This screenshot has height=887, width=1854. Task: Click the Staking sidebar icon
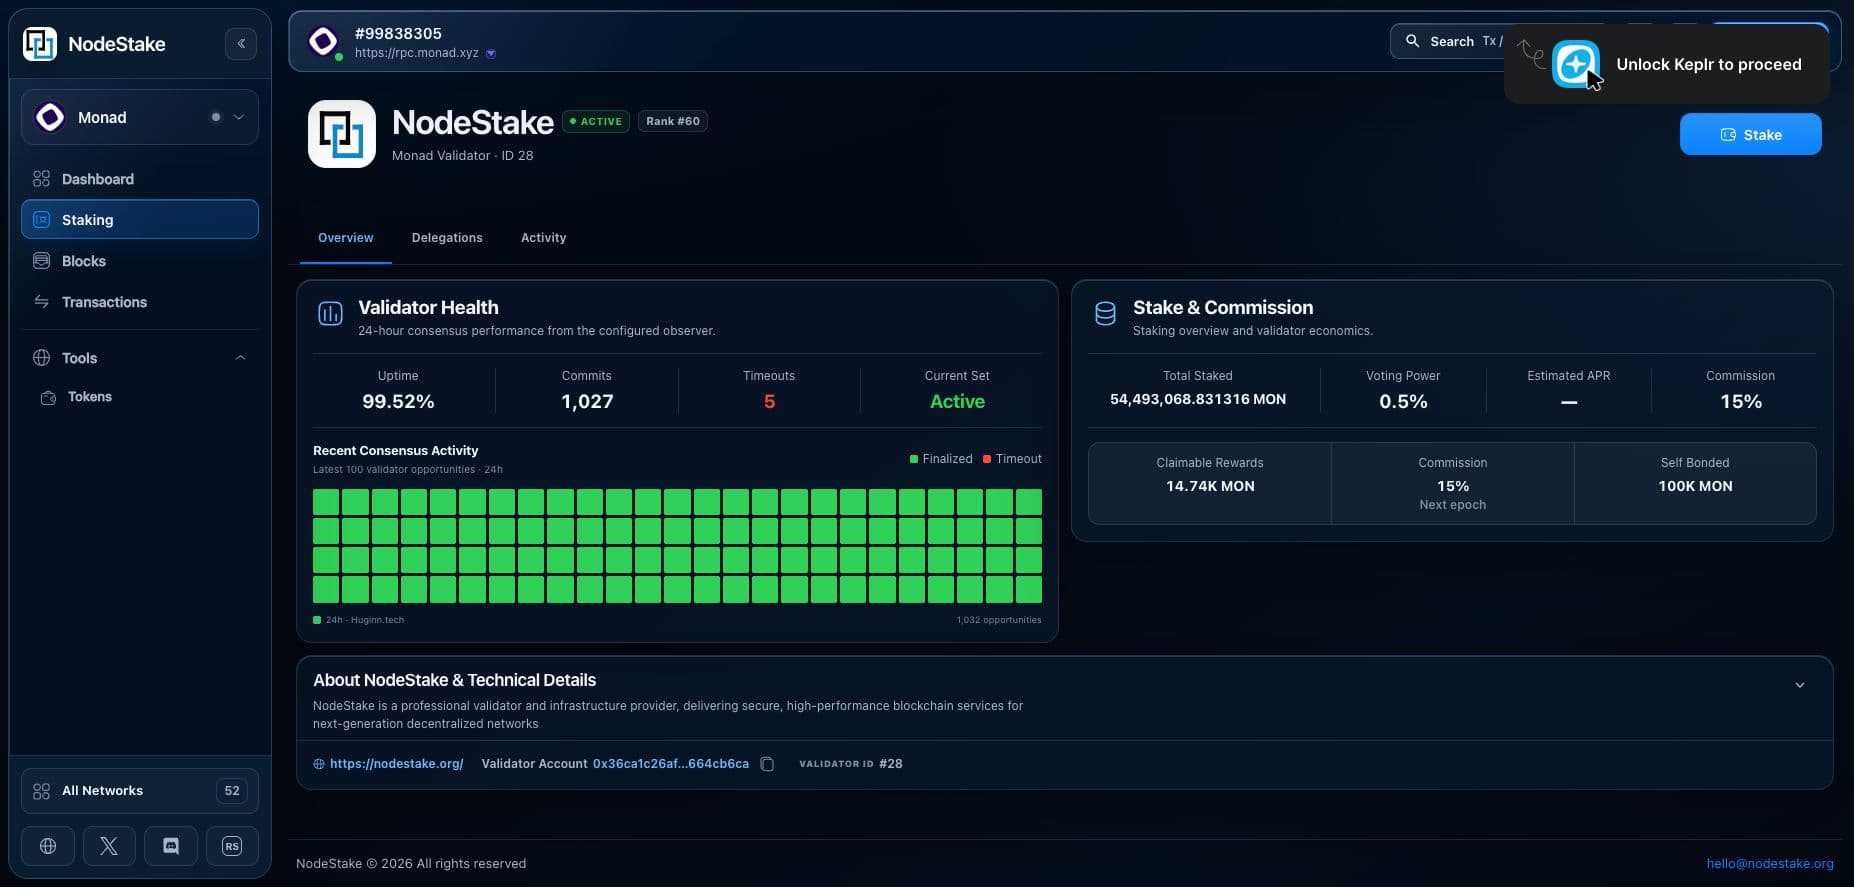click(41, 220)
